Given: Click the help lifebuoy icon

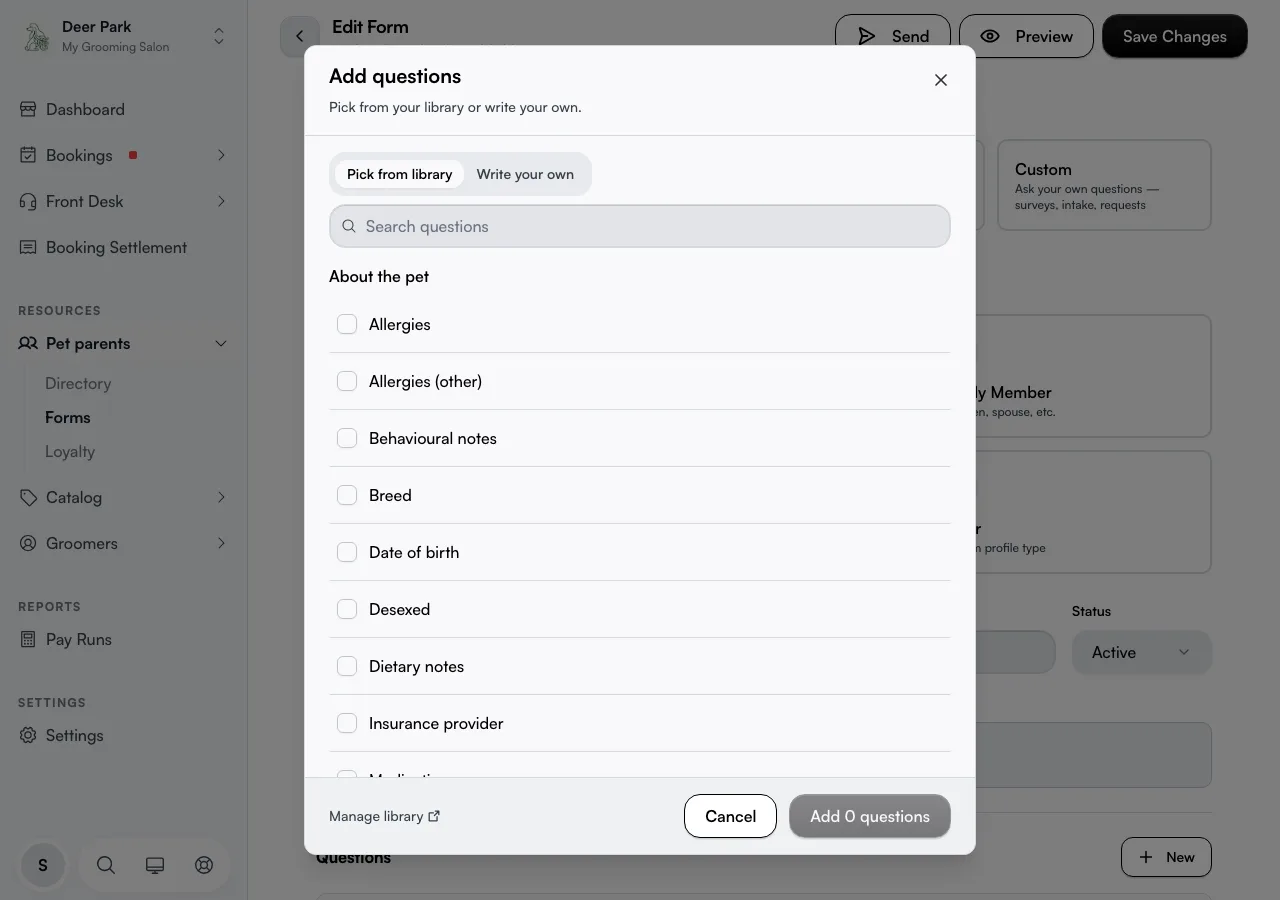Looking at the screenshot, I should click(204, 865).
